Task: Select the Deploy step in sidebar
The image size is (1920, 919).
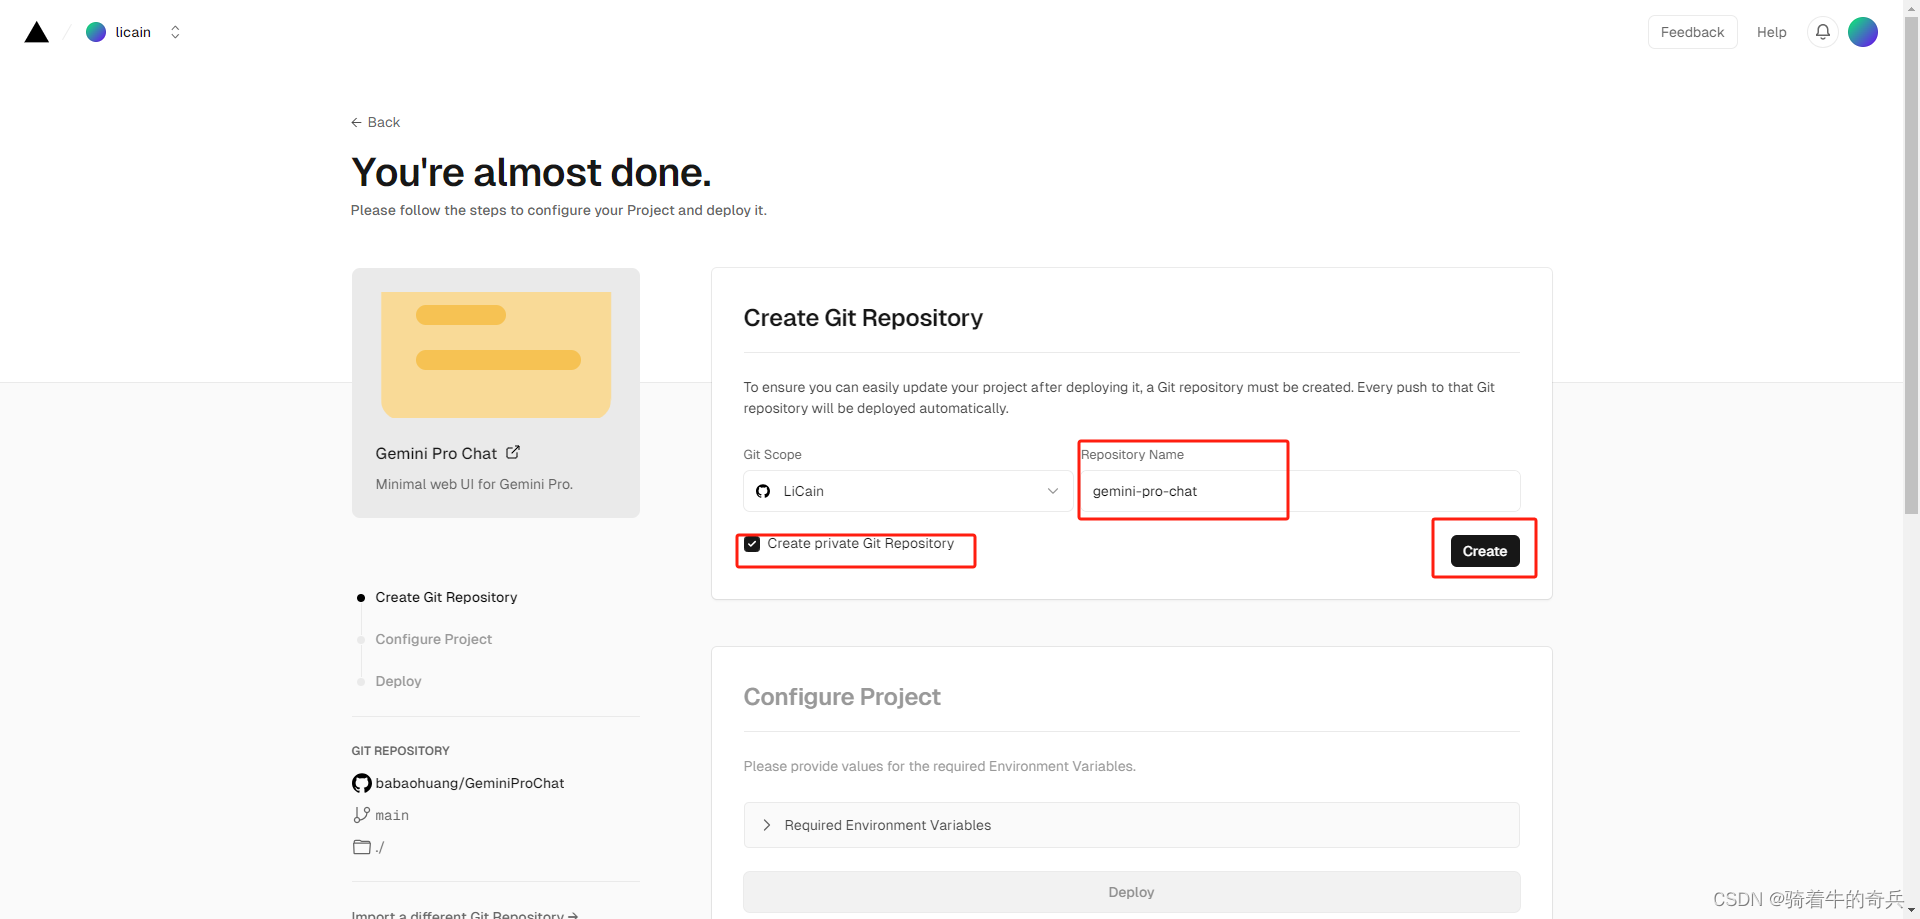Action: pos(398,681)
